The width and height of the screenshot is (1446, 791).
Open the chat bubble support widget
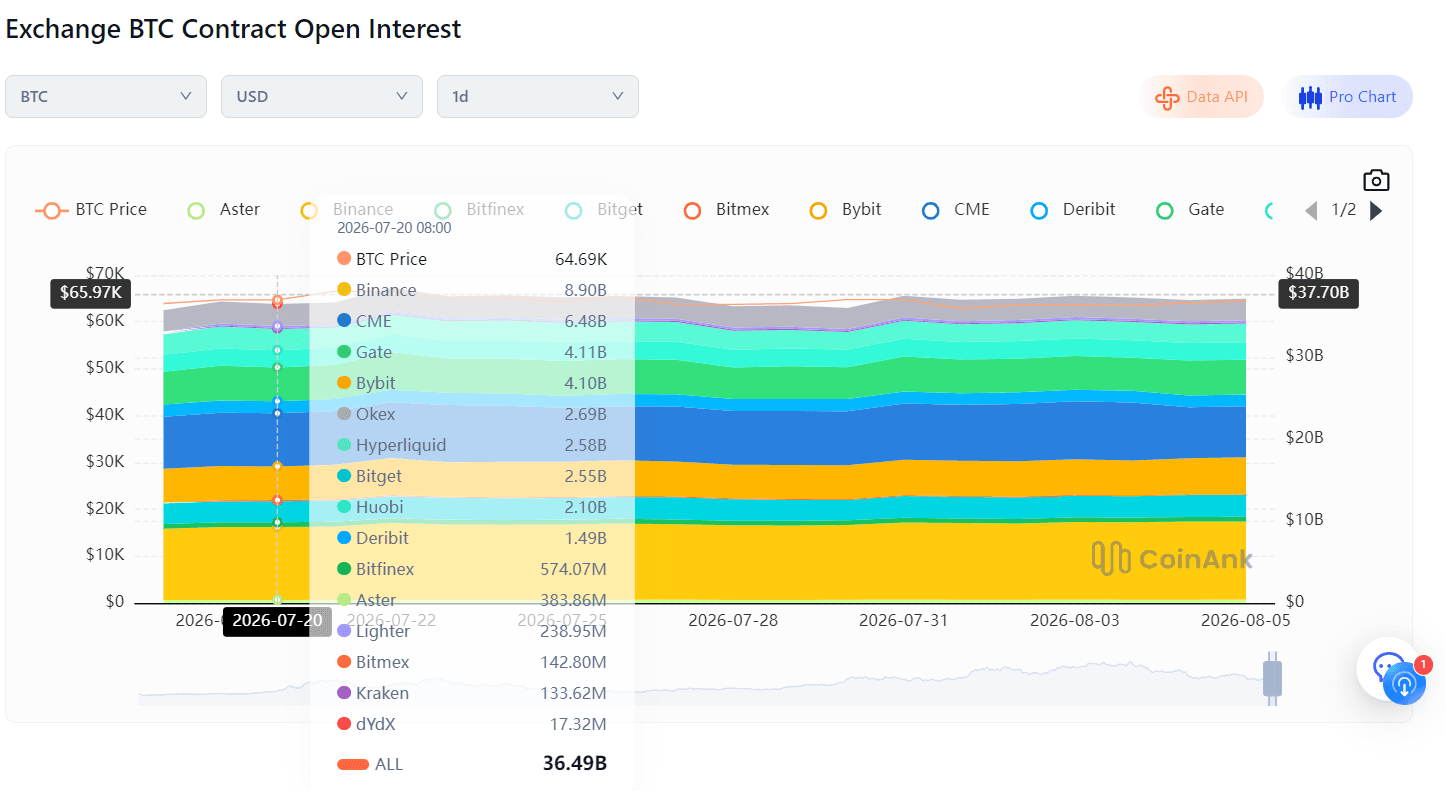coord(1386,667)
